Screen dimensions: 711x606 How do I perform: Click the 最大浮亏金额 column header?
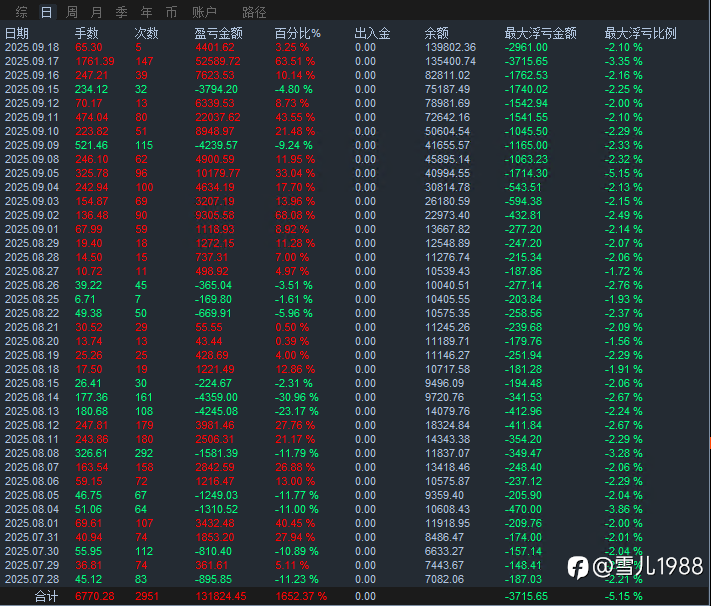541,33
